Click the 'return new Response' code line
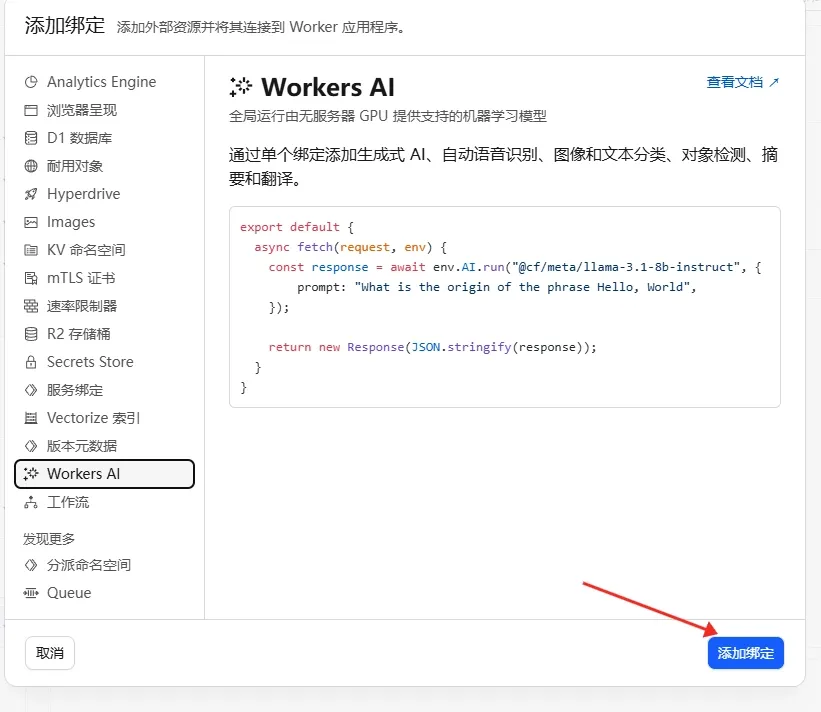The height and width of the screenshot is (712, 821). click(432, 347)
